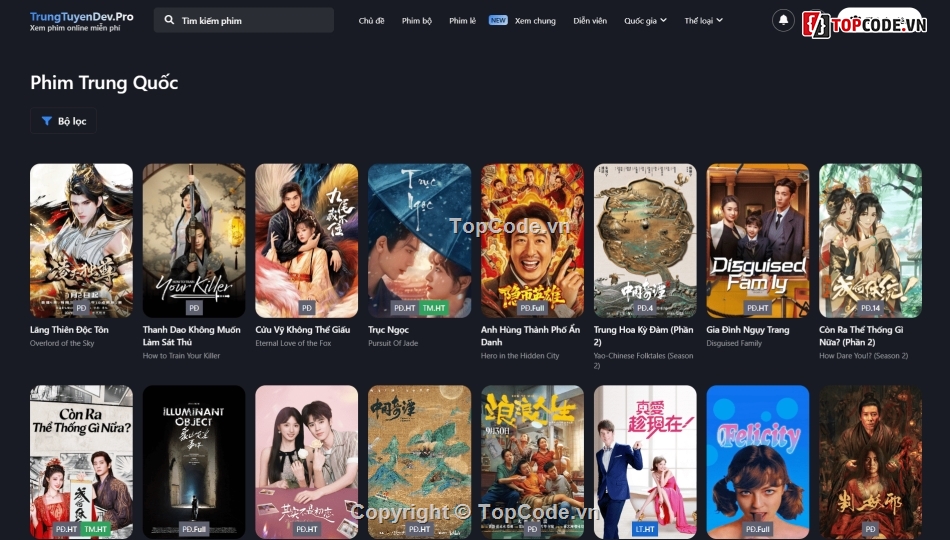Image resolution: width=950 pixels, height=540 pixels.
Task: Click the Xem chung link
Action: [x=535, y=20]
